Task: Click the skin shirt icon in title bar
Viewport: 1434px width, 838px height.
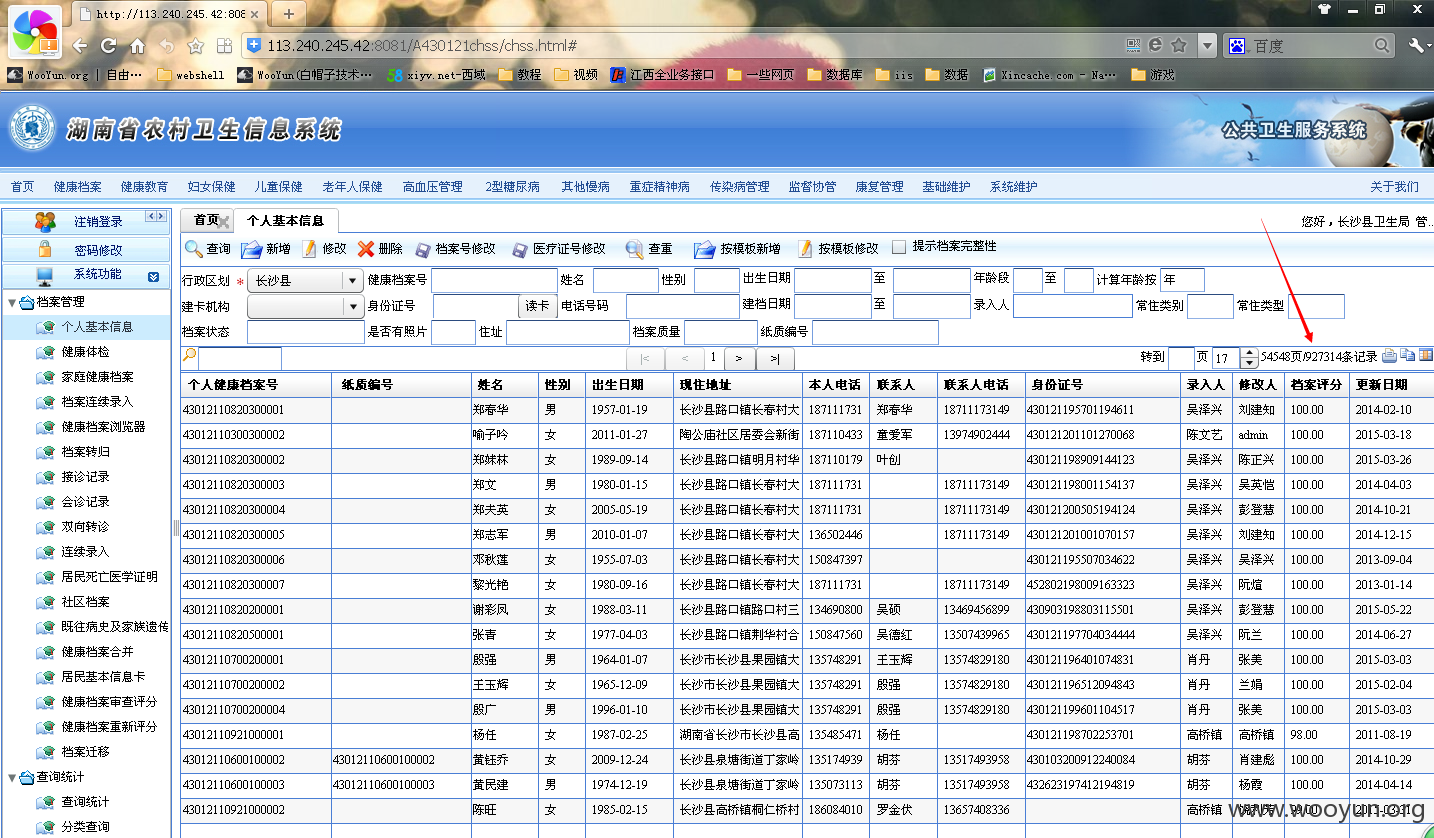Action: 1324,9
